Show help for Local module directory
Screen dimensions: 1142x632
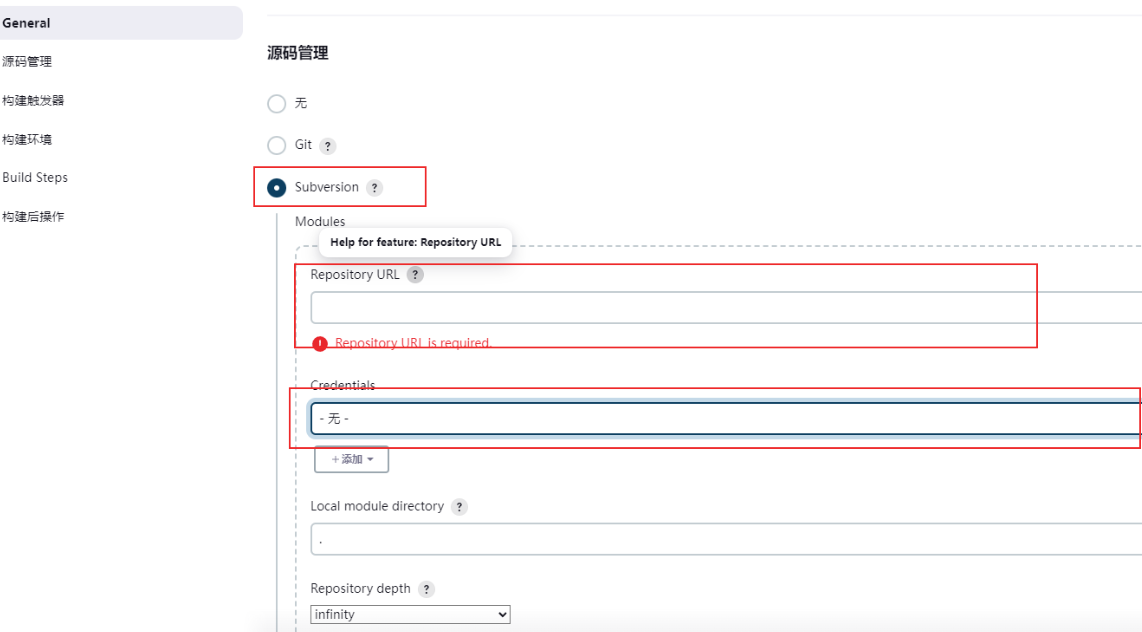pyautogui.click(x=459, y=507)
